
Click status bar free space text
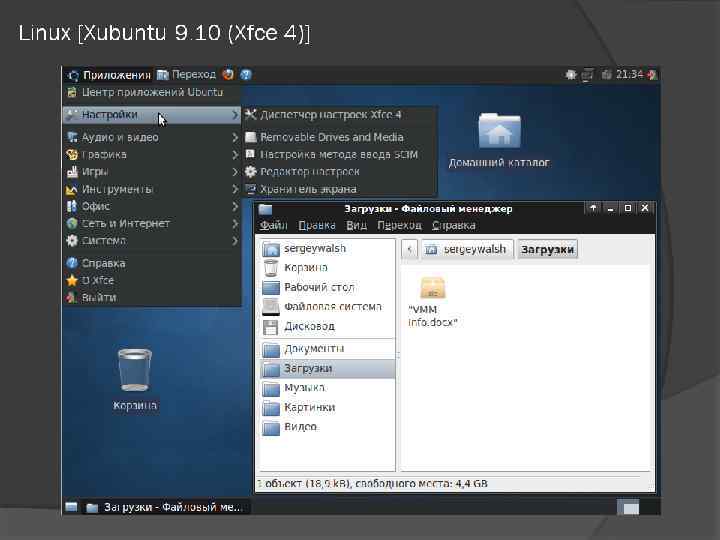click(x=422, y=484)
